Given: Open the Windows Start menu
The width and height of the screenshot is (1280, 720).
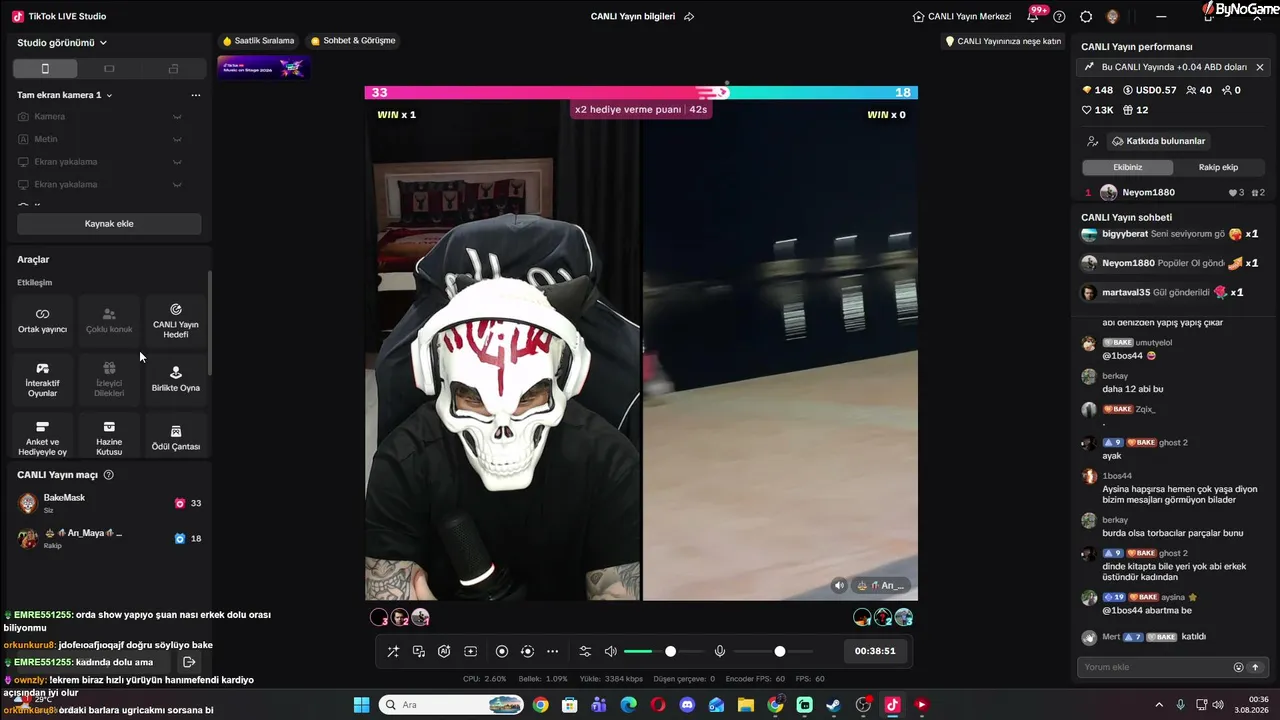Looking at the screenshot, I should pos(361,705).
